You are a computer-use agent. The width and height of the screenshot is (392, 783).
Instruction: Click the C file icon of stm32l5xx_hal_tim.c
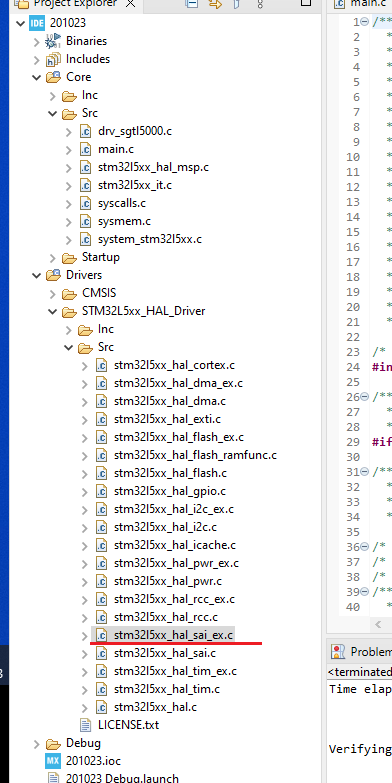pyautogui.click(x=101, y=689)
